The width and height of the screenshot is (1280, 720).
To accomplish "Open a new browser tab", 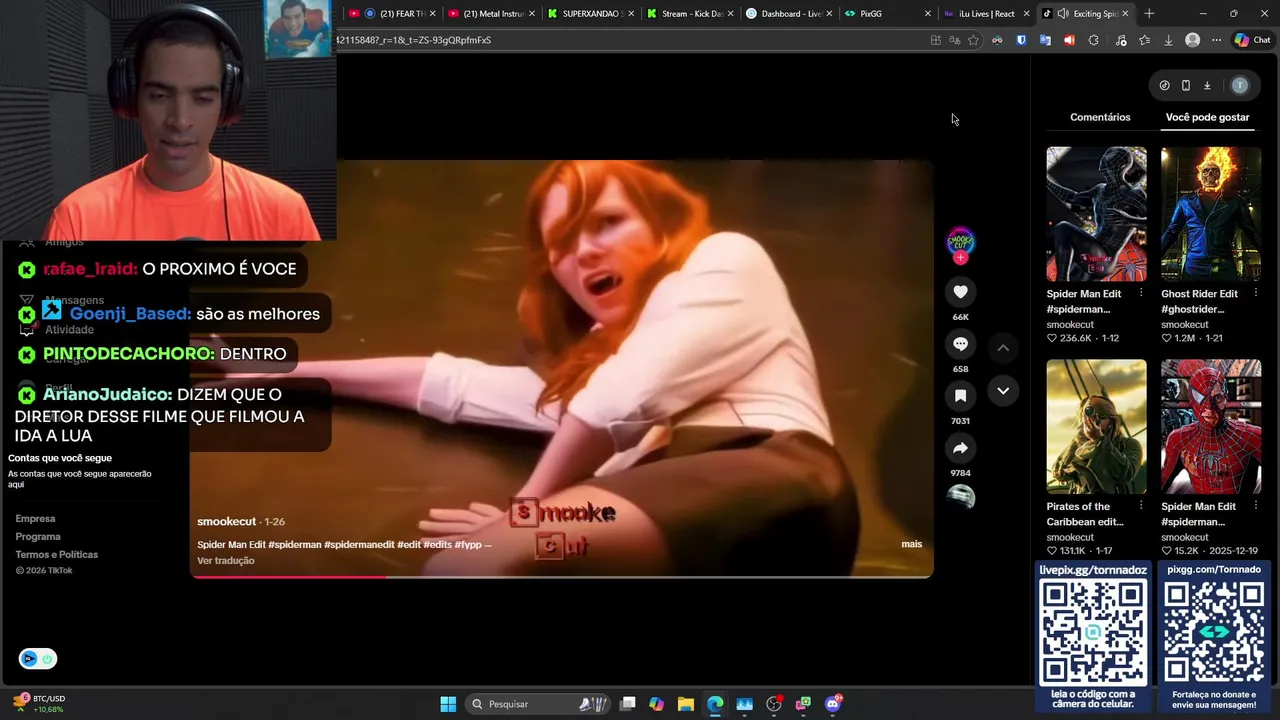I will click(1149, 14).
